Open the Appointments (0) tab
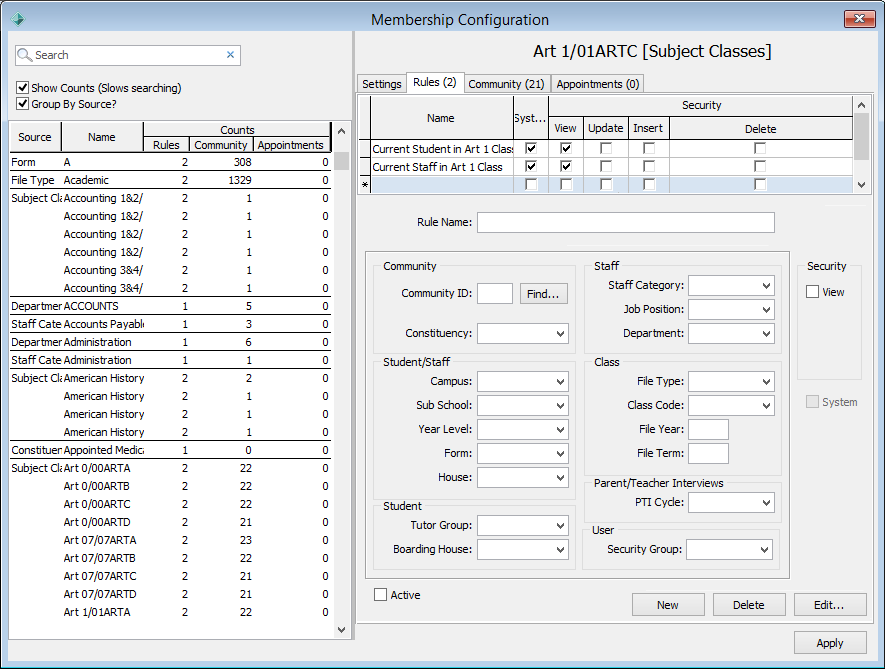 coord(597,84)
